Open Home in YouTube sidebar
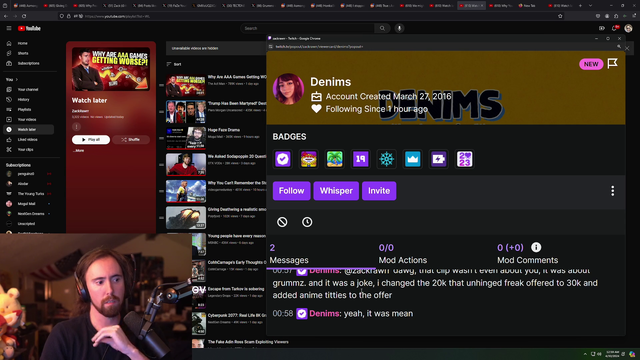This screenshot has width=640, height=360. [22, 43]
